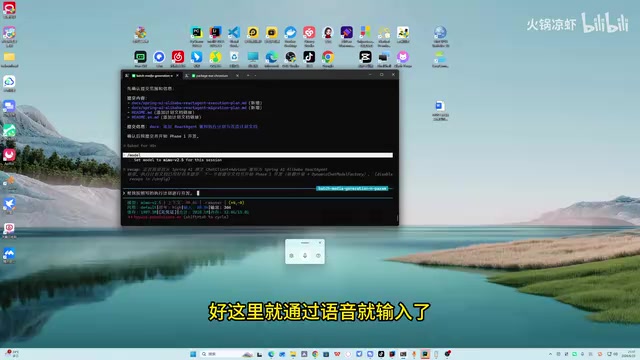The image size is (640, 360).
Task: Open This PC monitor desktop icon
Action: pos(253,57)
